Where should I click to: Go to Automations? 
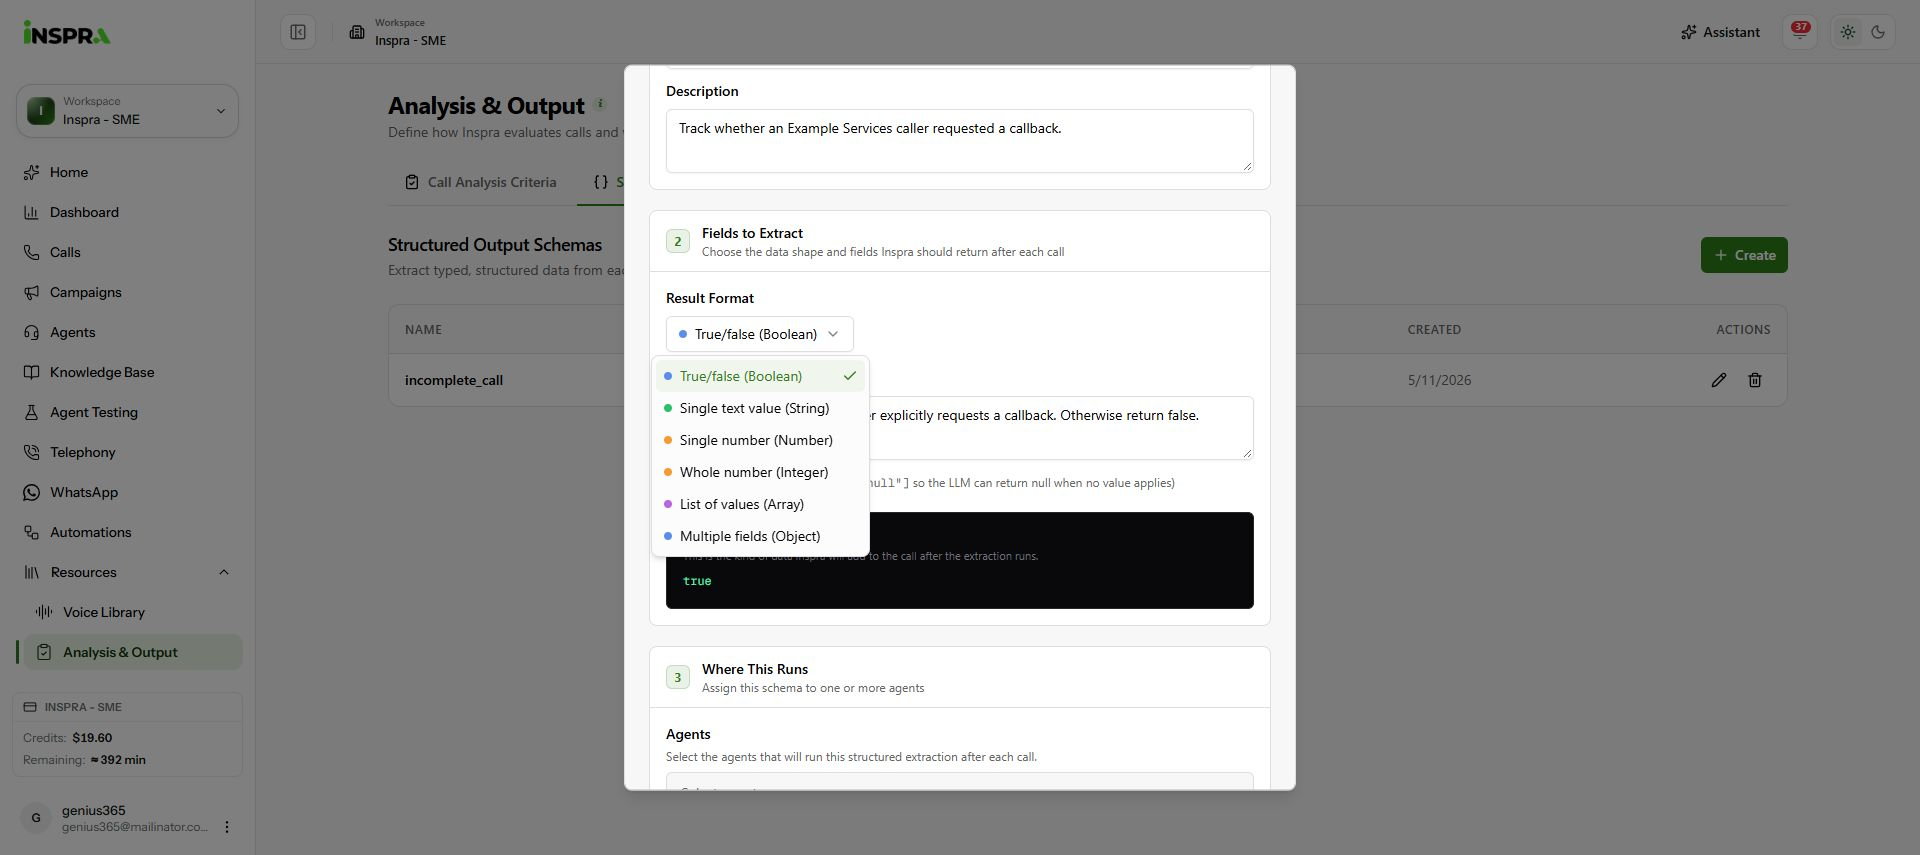tap(128, 532)
